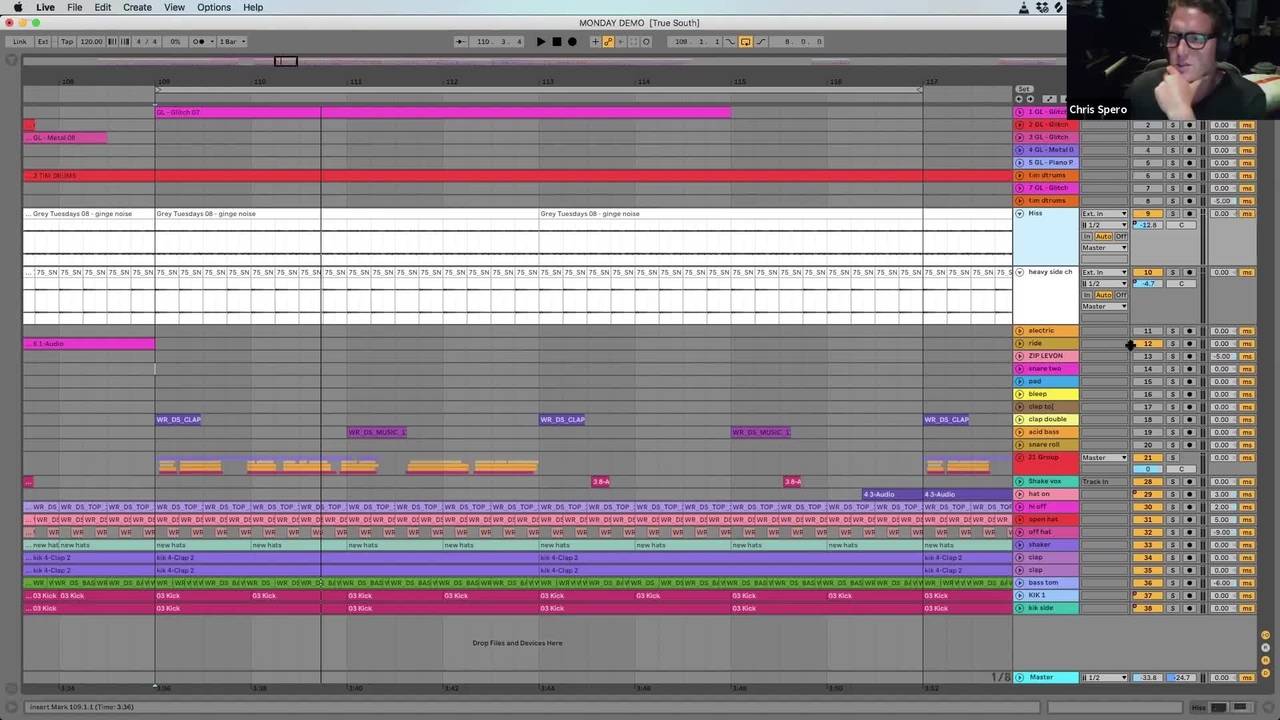1280x720 pixels.
Task: Open the View menu
Action: coord(174,7)
